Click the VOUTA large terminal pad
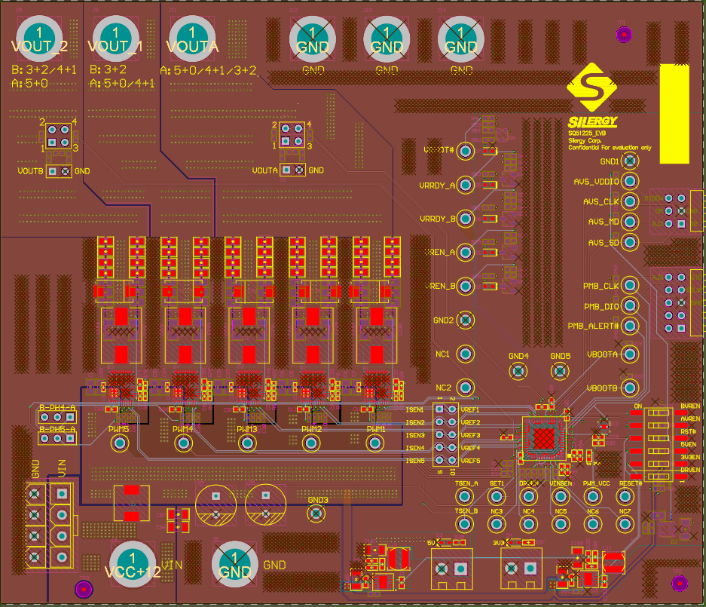 click(x=194, y=39)
